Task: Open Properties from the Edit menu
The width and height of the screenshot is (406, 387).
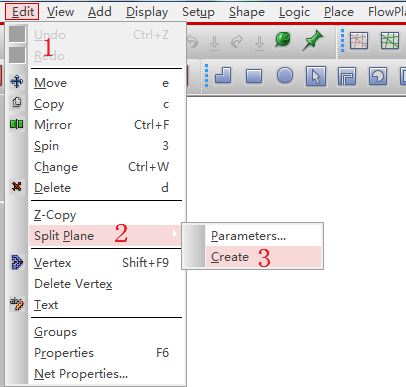Action: coord(105,353)
